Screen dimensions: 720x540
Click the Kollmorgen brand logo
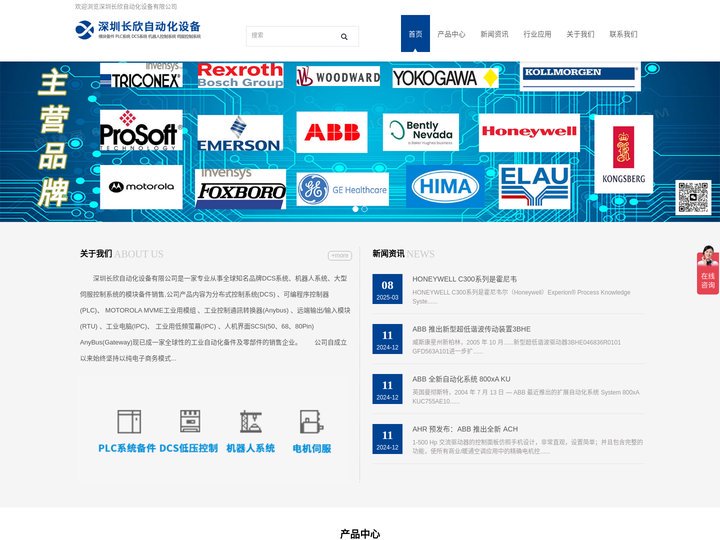580,77
